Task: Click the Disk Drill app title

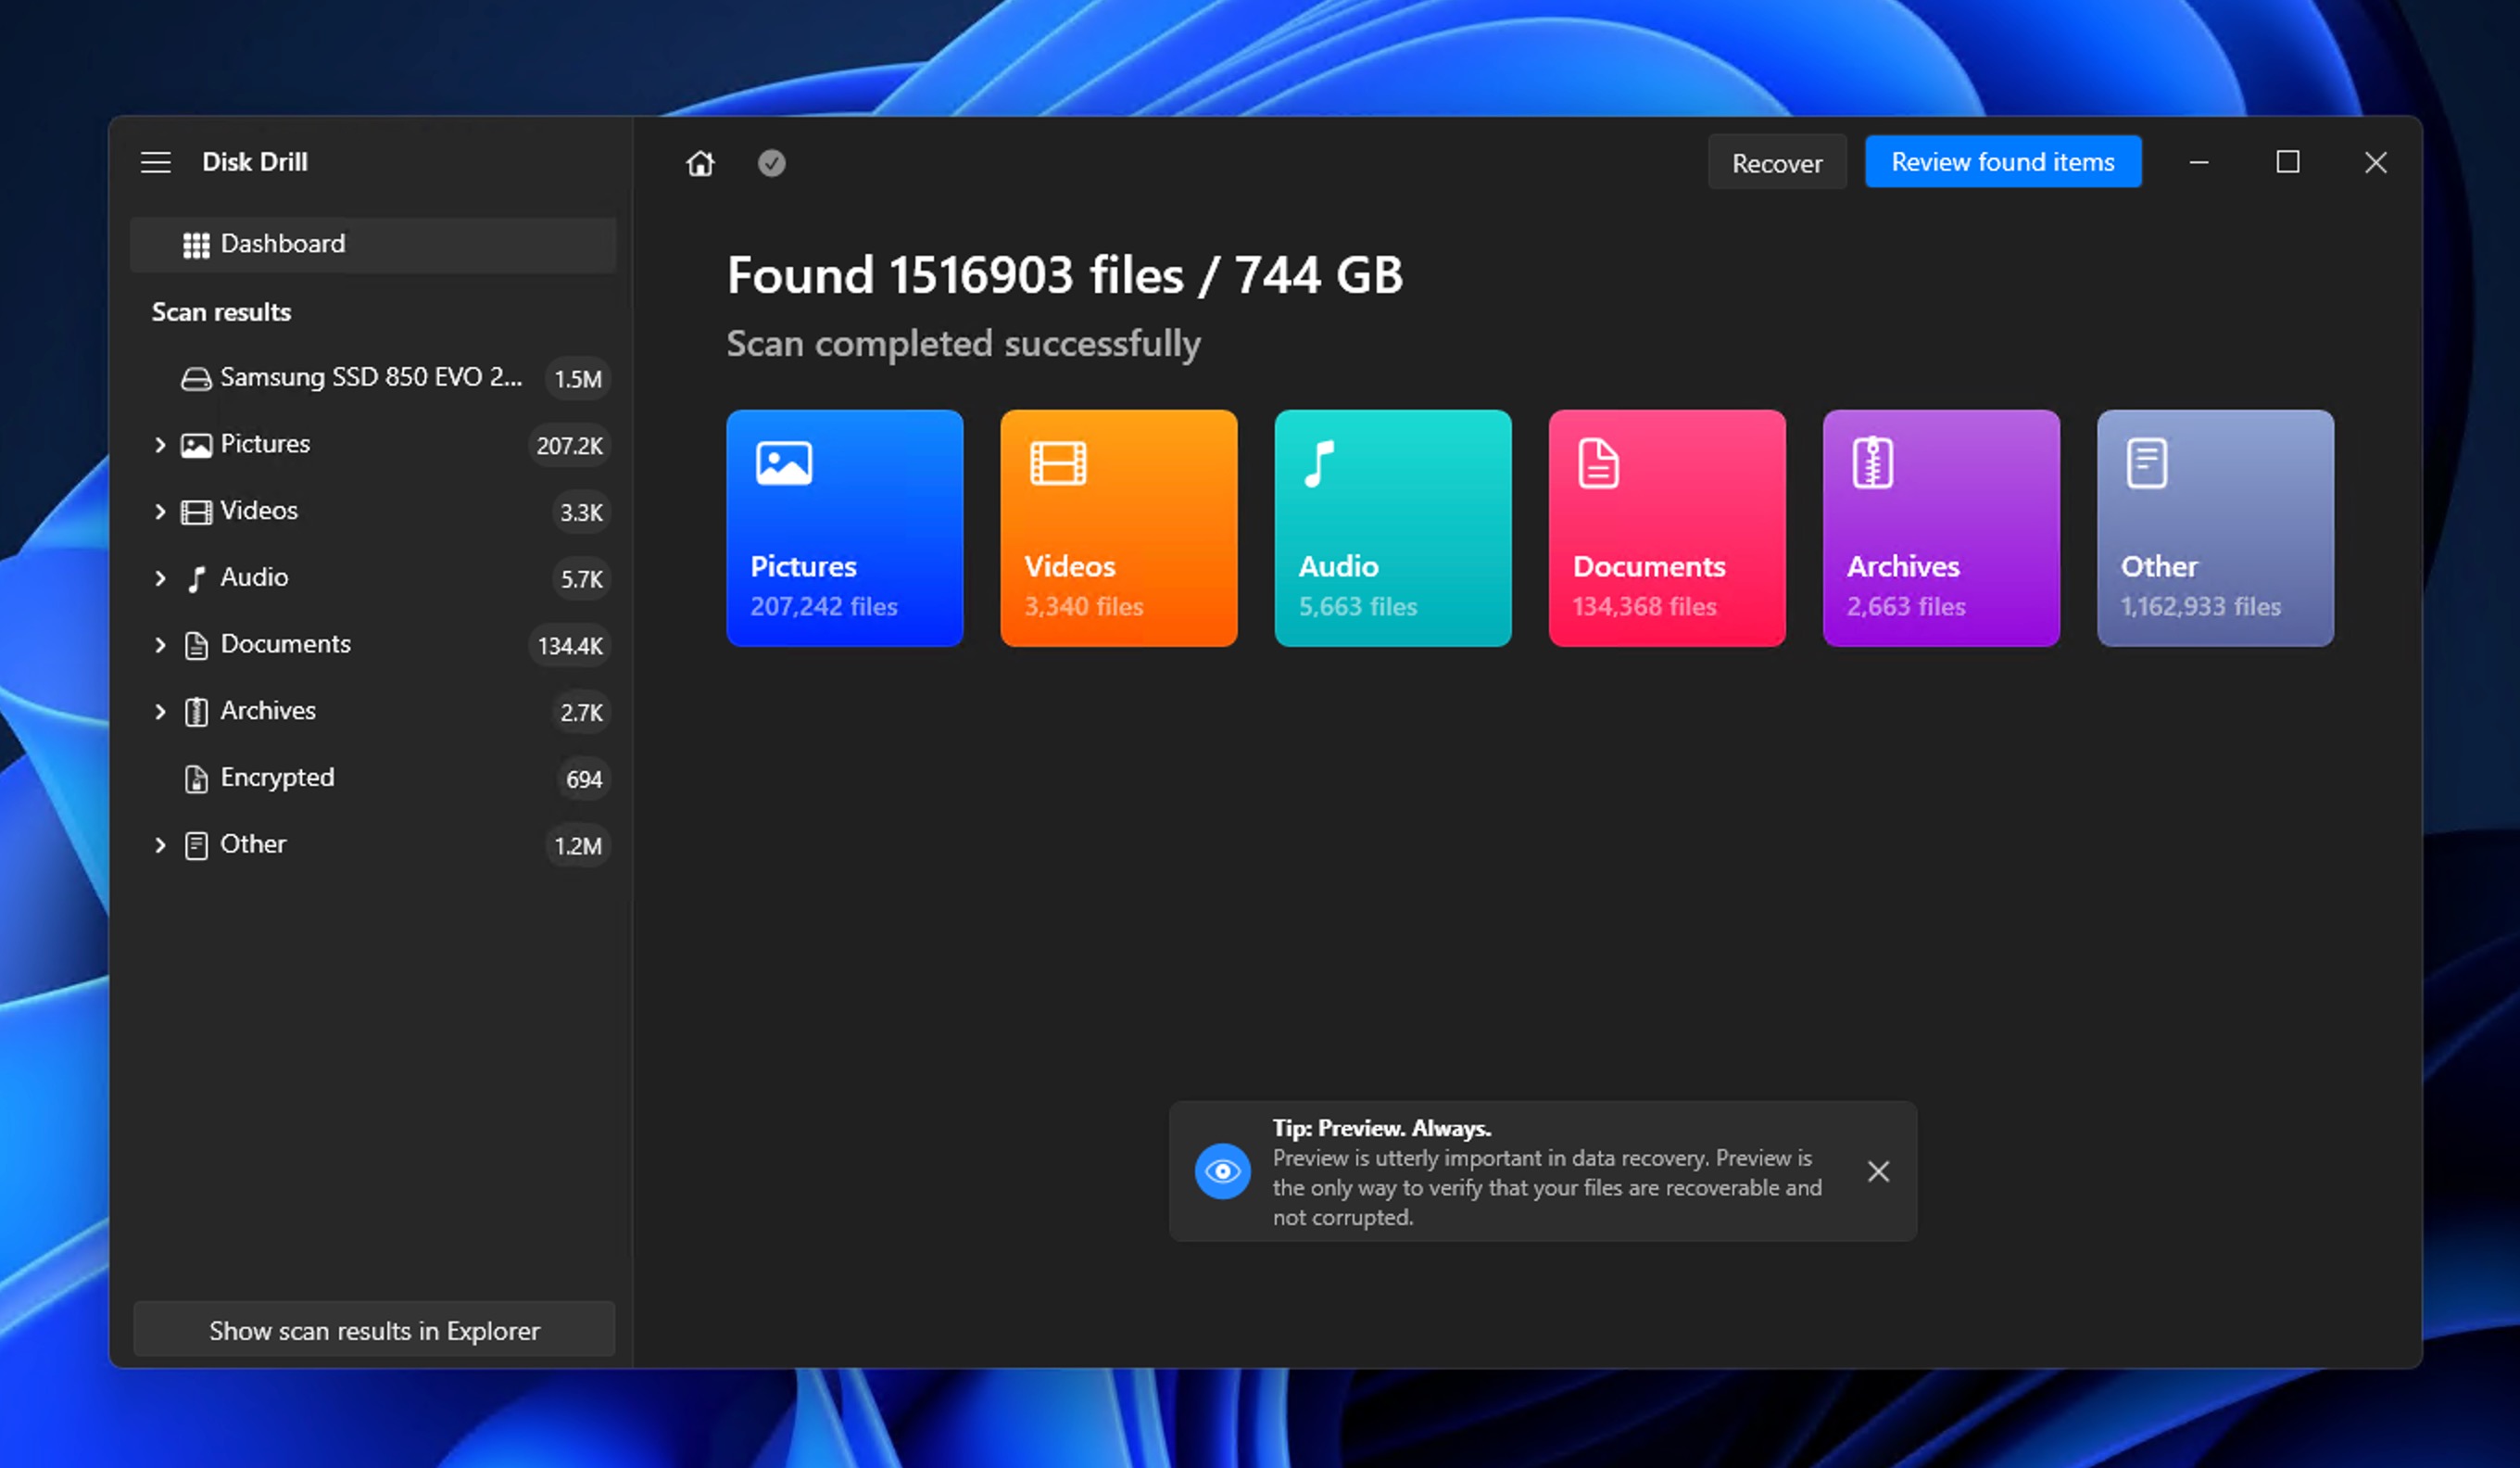Action: (255, 162)
